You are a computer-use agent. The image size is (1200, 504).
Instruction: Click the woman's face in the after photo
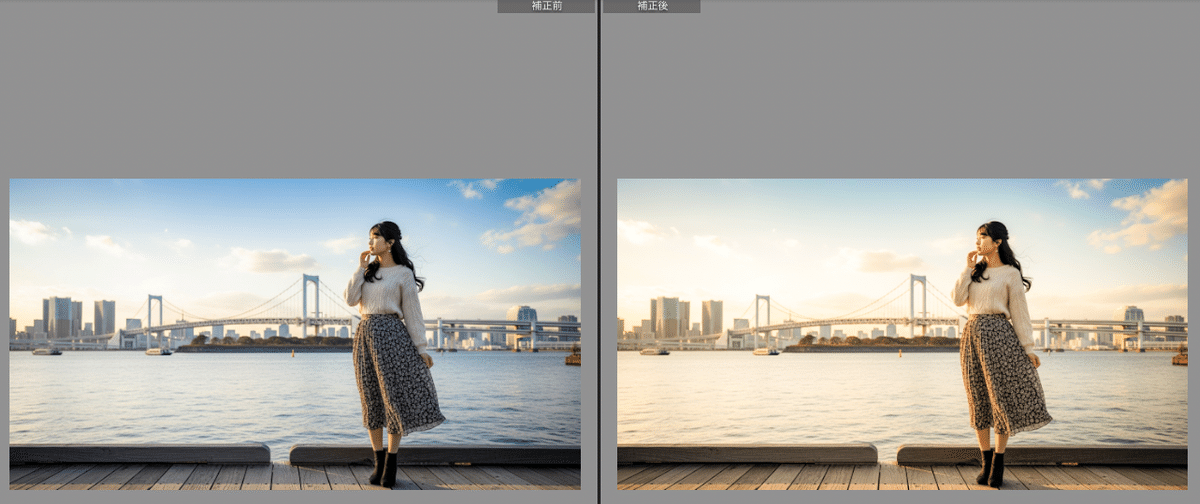tap(985, 242)
